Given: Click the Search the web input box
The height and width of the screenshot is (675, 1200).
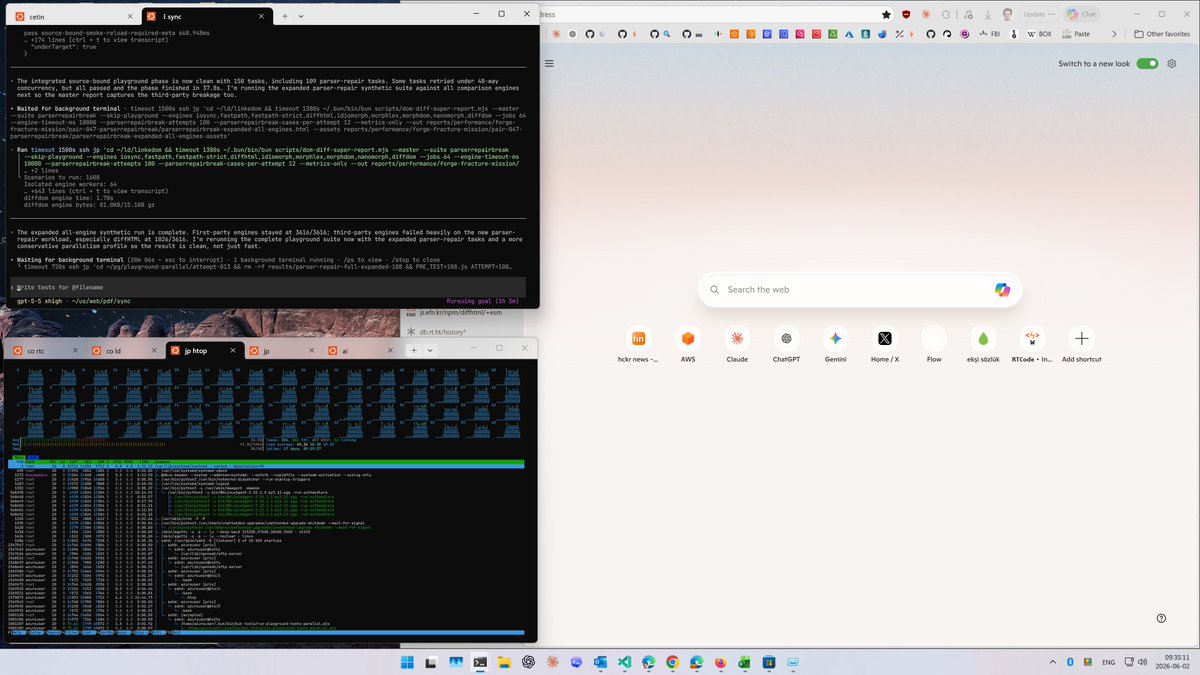Looking at the screenshot, I should 860,289.
